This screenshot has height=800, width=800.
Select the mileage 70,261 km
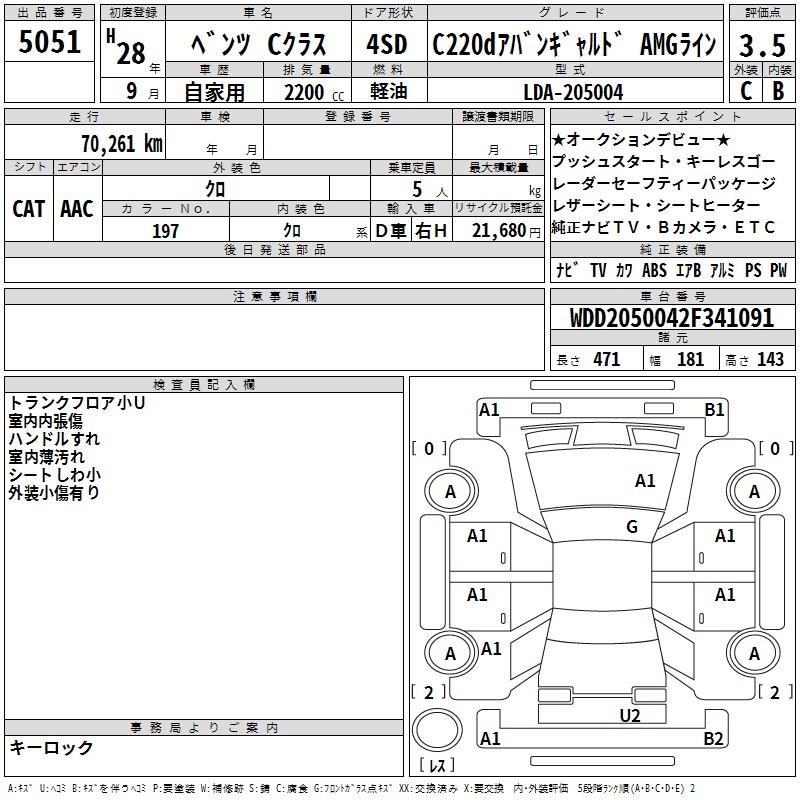point(122,143)
